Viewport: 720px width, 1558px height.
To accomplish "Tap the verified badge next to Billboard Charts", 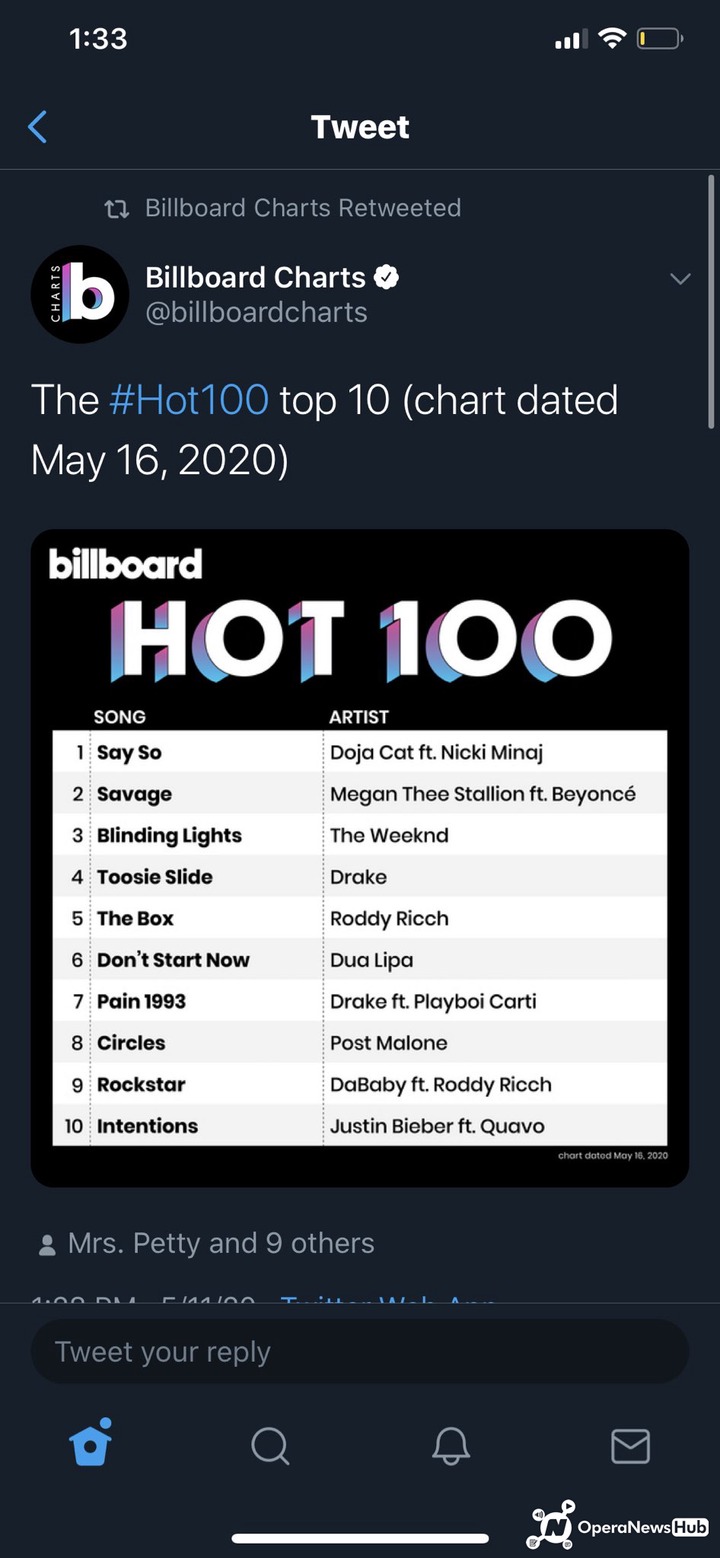I will [386, 277].
